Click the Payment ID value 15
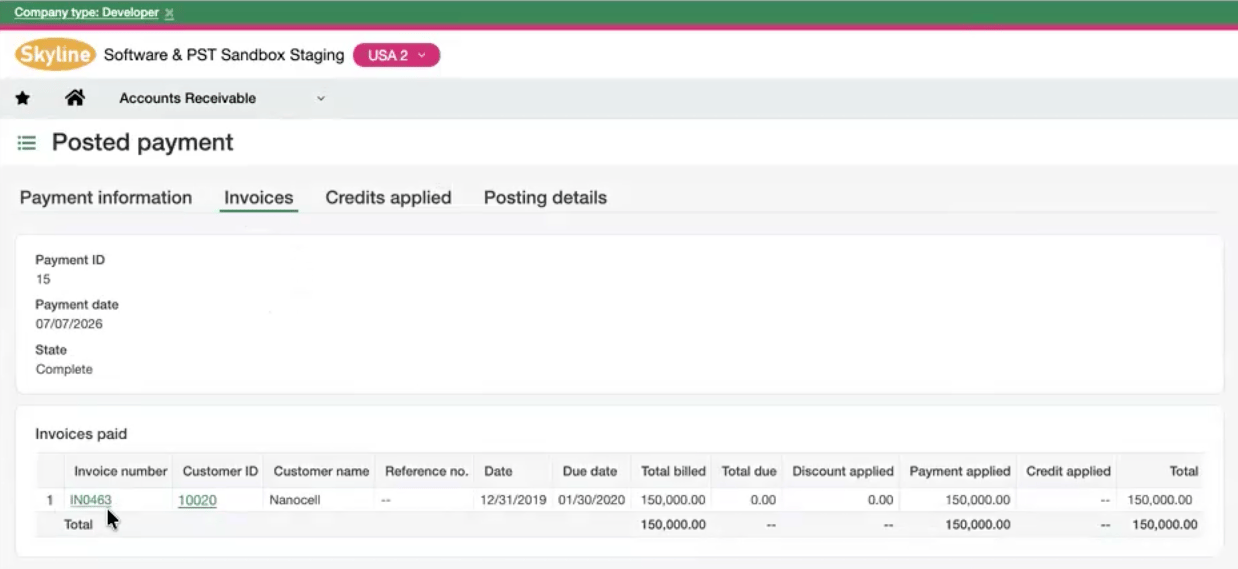Image resolution: width=1238 pixels, height=569 pixels. tap(43, 279)
